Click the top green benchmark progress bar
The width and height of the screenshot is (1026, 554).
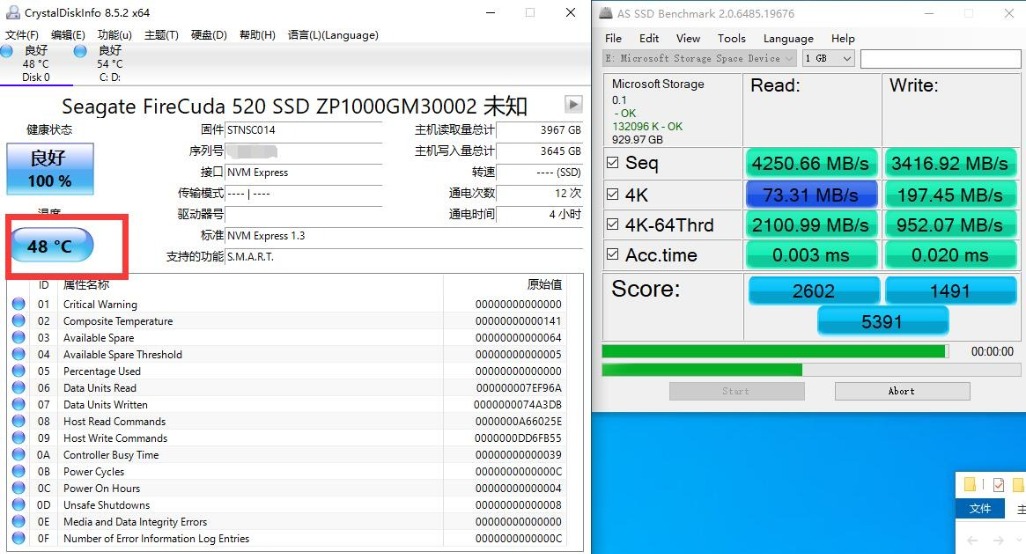(774, 351)
